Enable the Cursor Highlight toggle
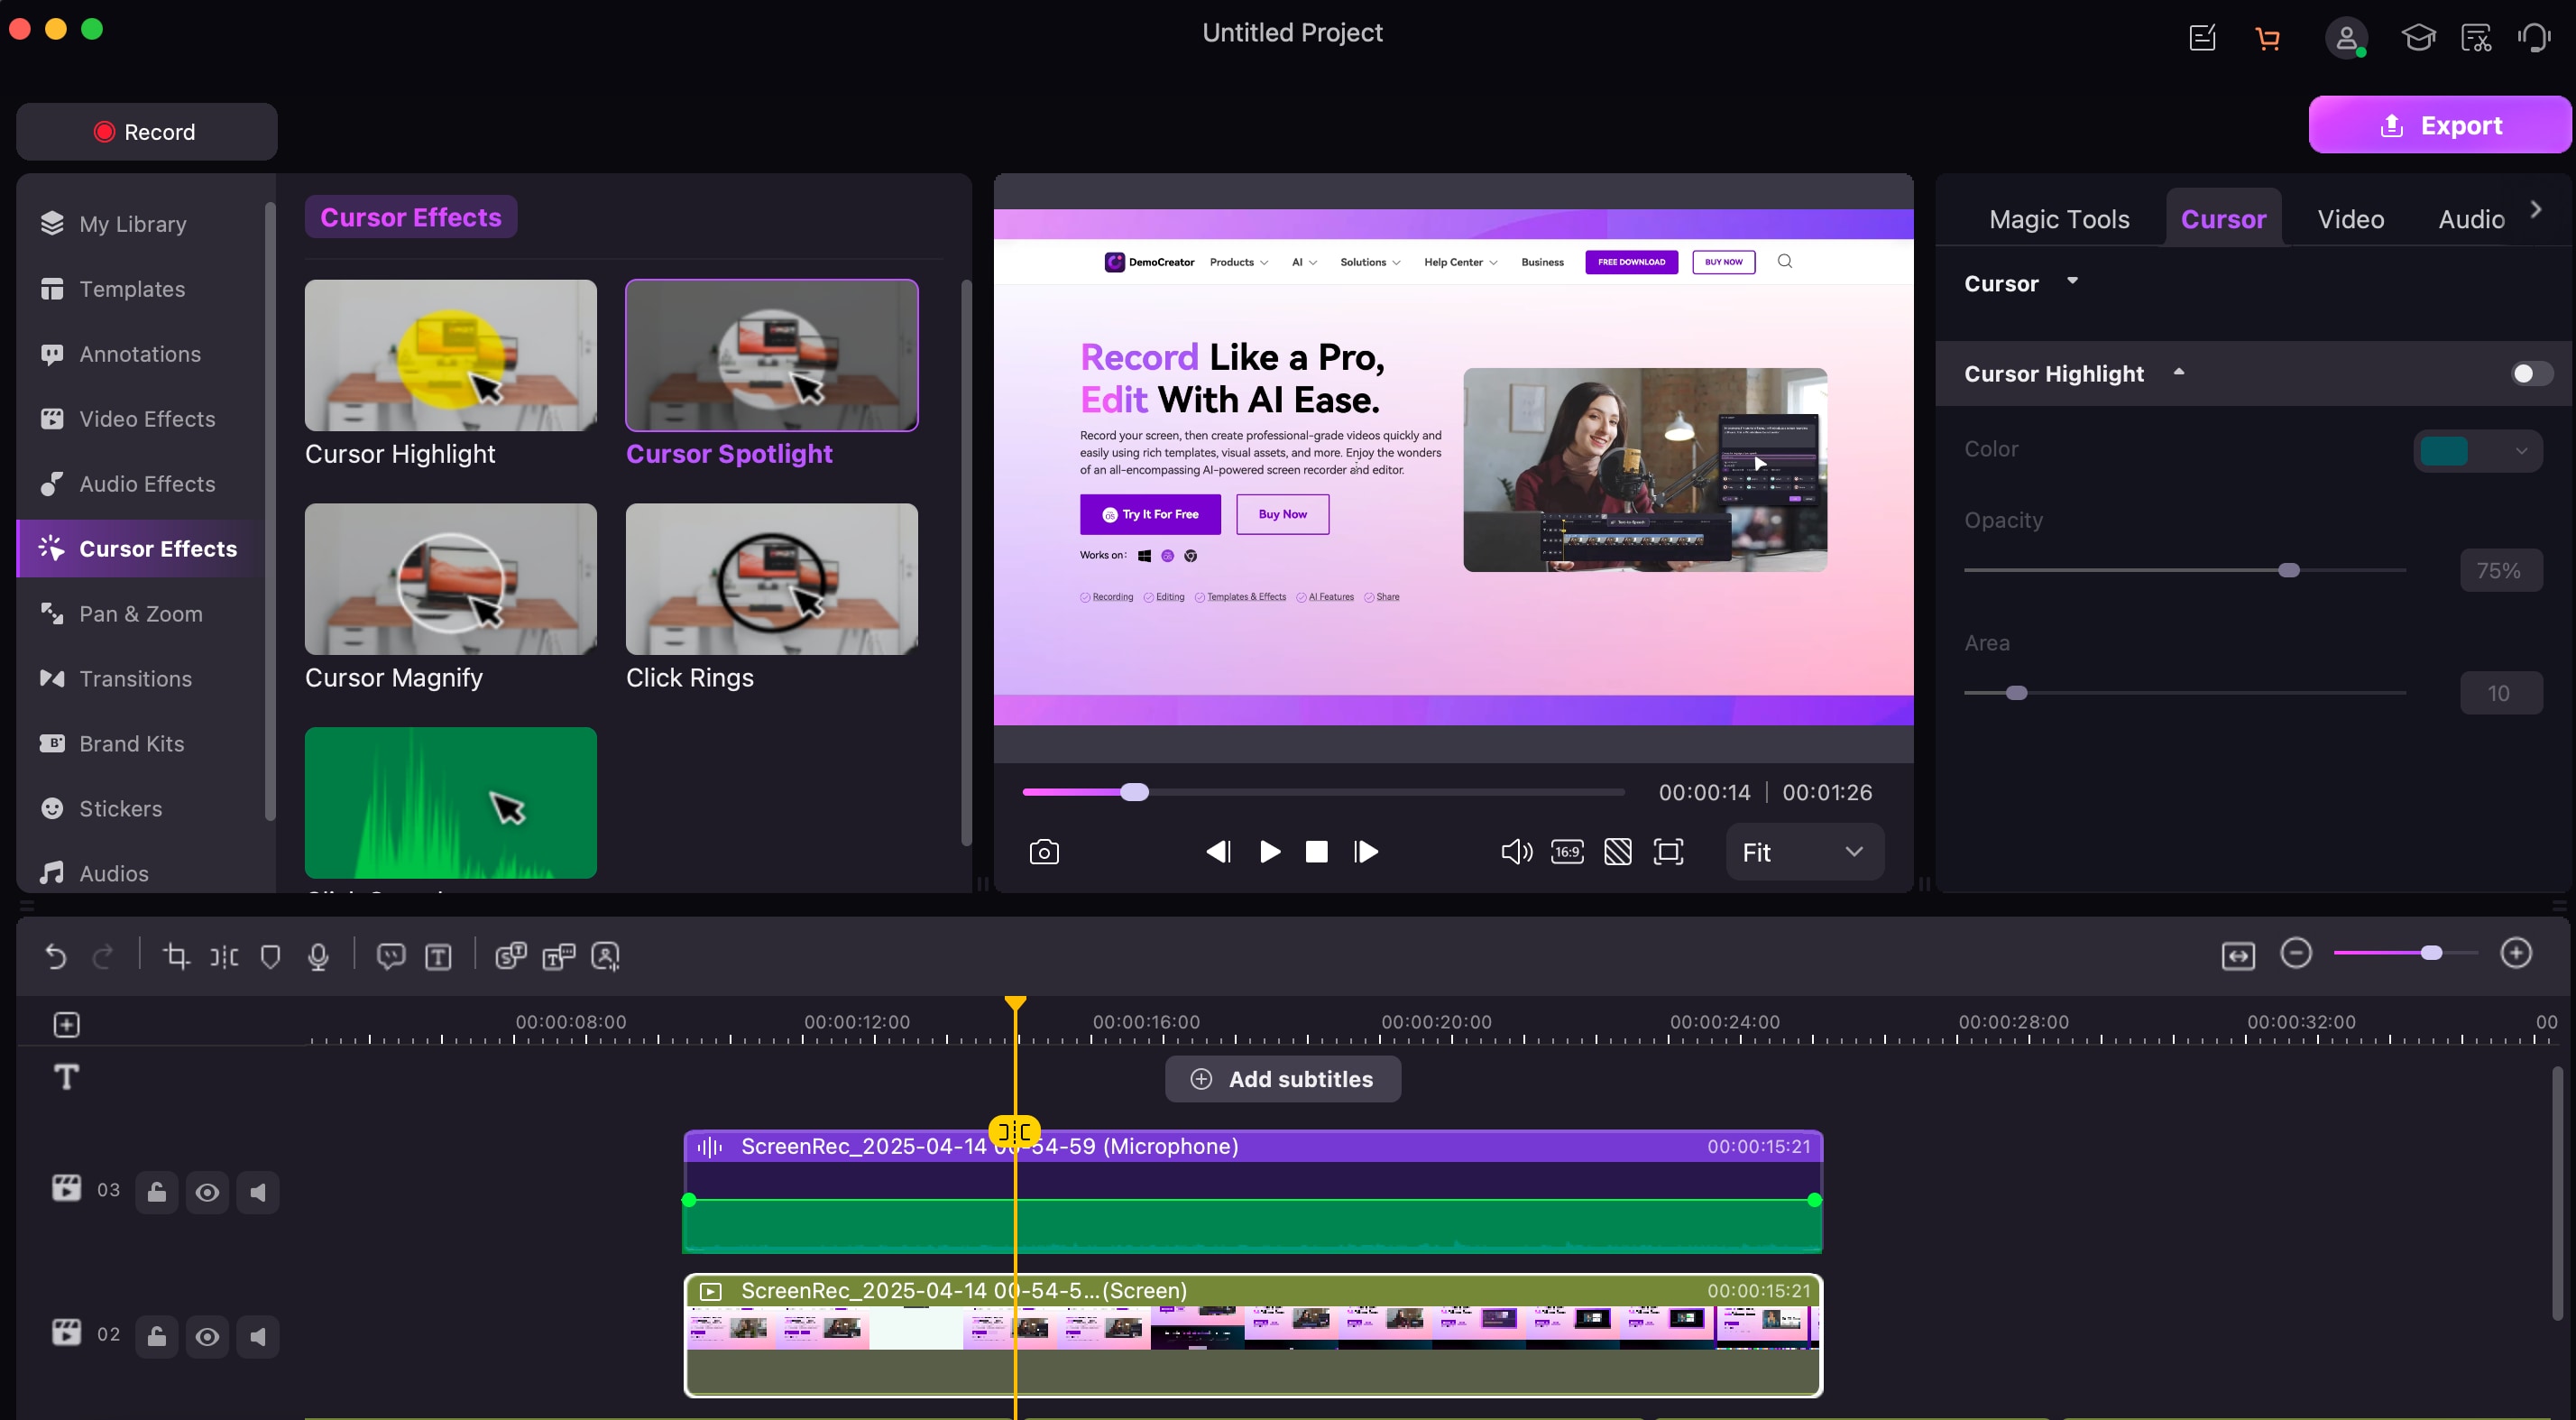 tap(2530, 374)
